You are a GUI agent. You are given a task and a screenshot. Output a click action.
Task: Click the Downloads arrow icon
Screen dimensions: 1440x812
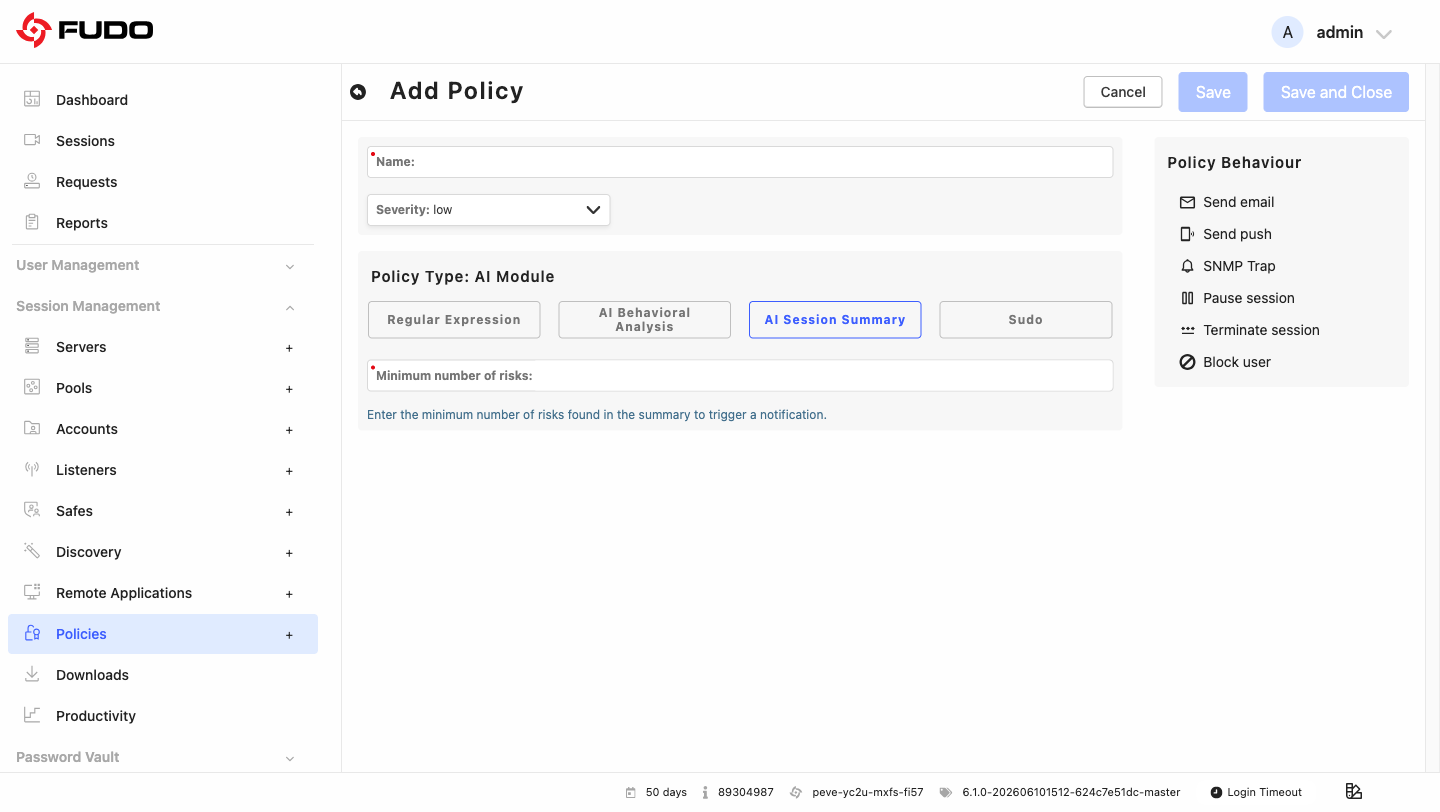tap(32, 674)
